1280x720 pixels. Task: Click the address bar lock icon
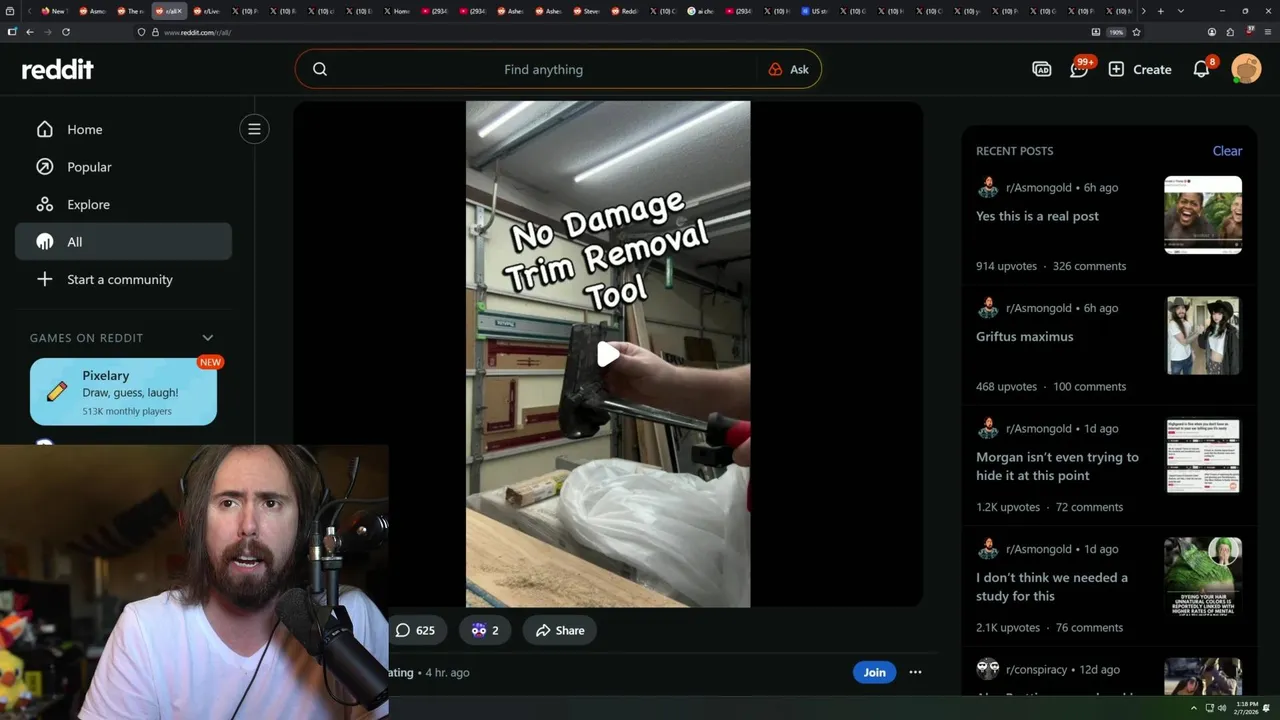pos(155,32)
